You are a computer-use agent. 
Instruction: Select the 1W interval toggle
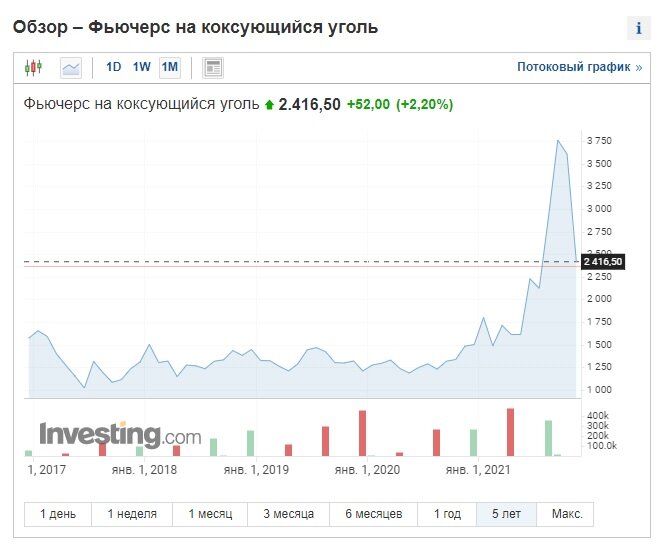pos(141,68)
